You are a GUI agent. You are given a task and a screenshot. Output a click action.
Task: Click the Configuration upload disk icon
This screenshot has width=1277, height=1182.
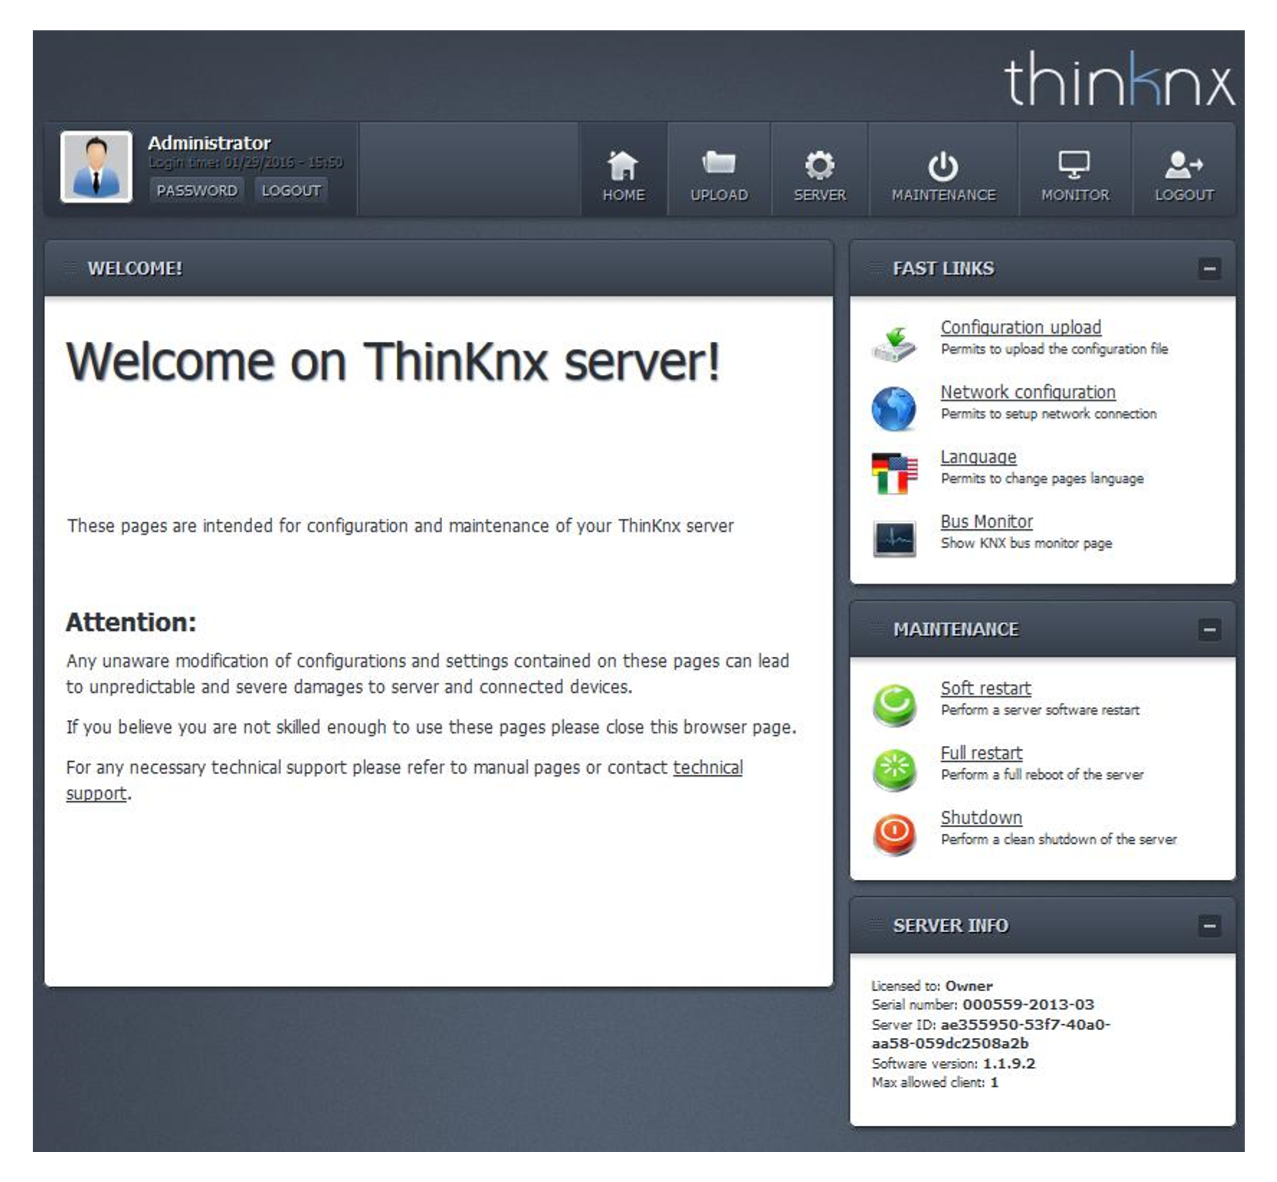click(x=893, y=343)
